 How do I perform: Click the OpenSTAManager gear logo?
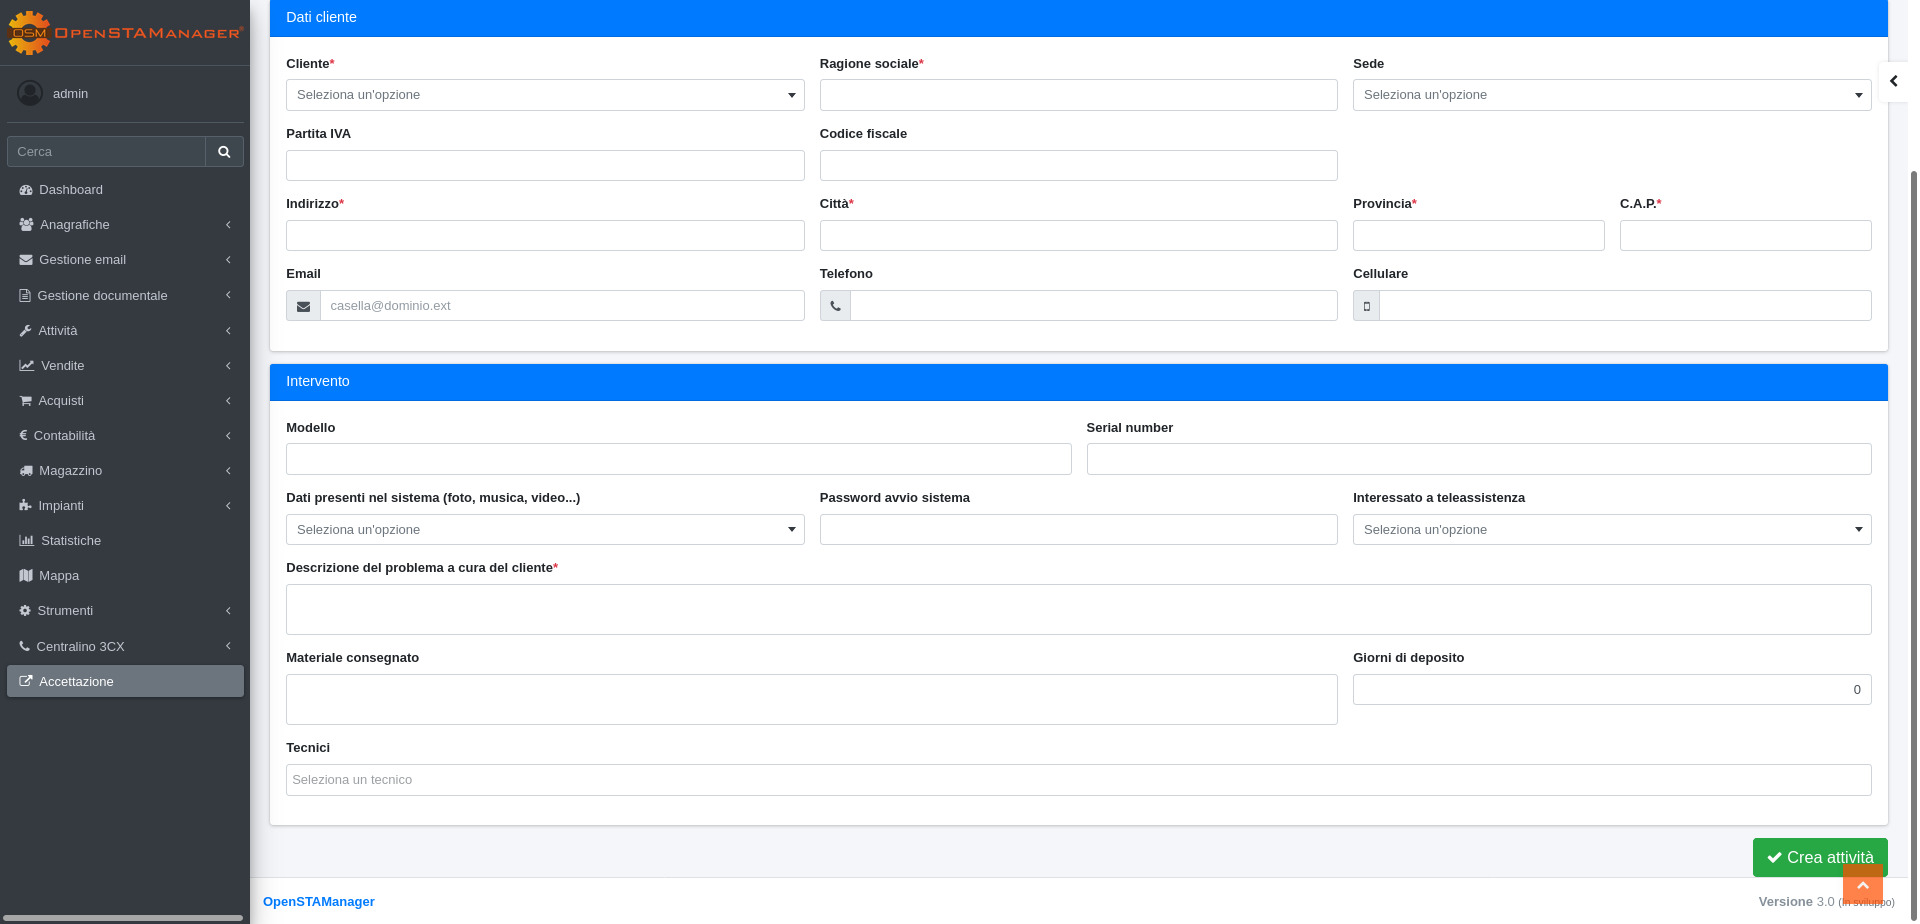click(29, 33)
